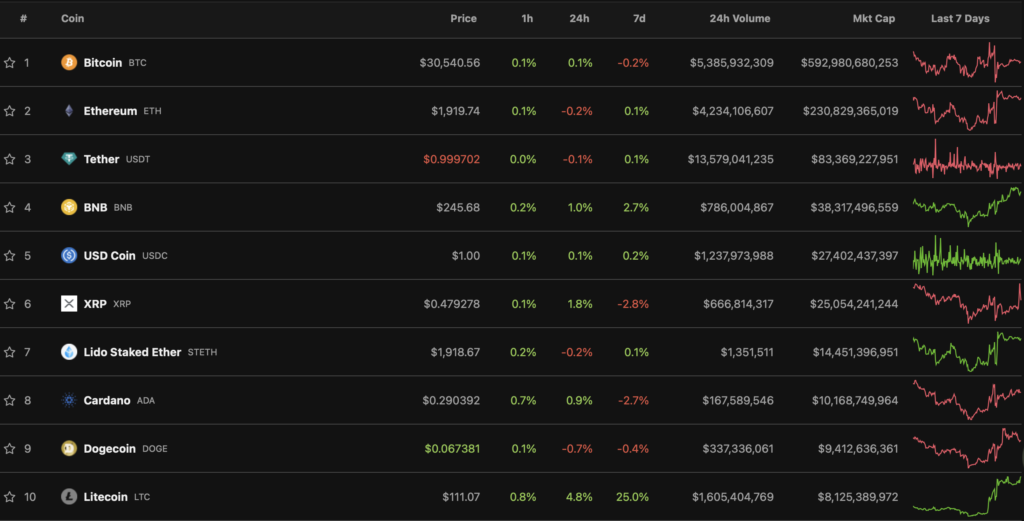Click the USD Coin logo icon
1024x521 pixels.
(69, 255)
